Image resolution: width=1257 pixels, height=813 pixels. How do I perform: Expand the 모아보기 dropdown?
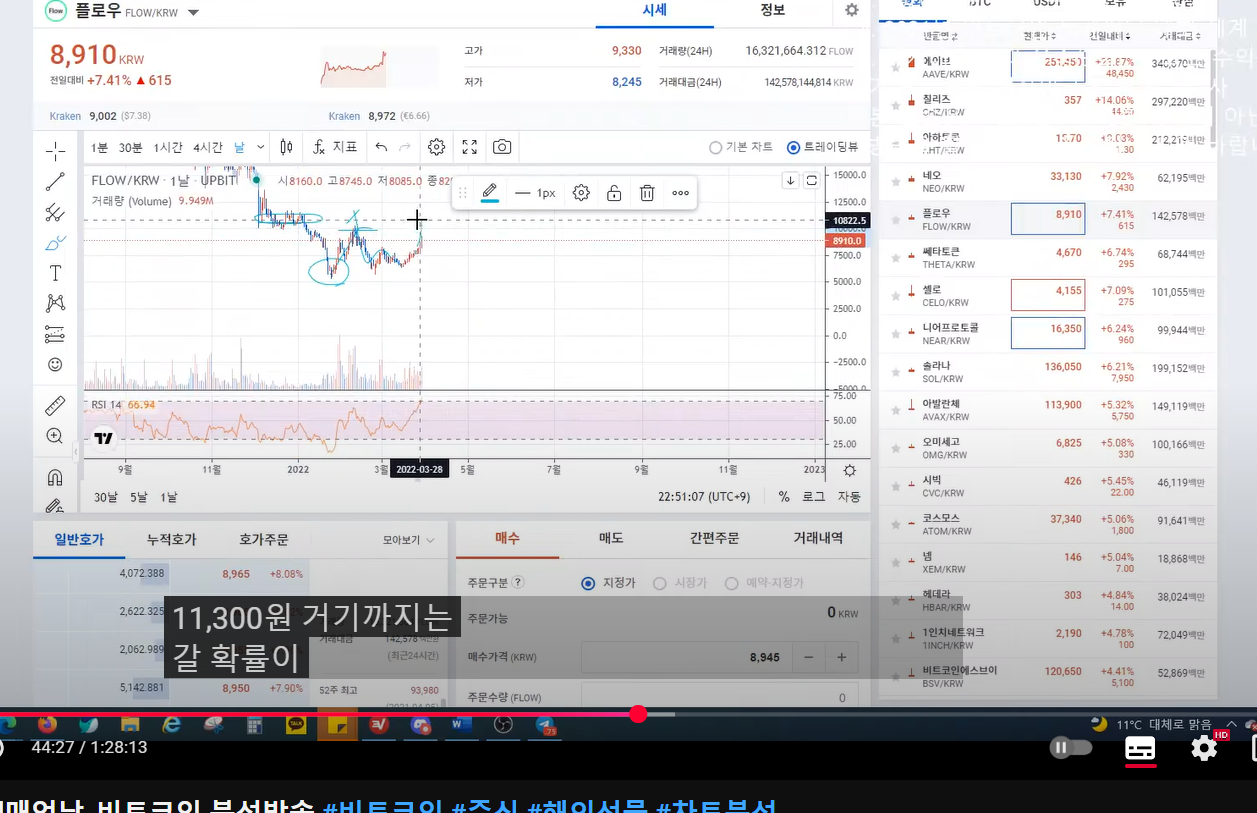point(409,540)
